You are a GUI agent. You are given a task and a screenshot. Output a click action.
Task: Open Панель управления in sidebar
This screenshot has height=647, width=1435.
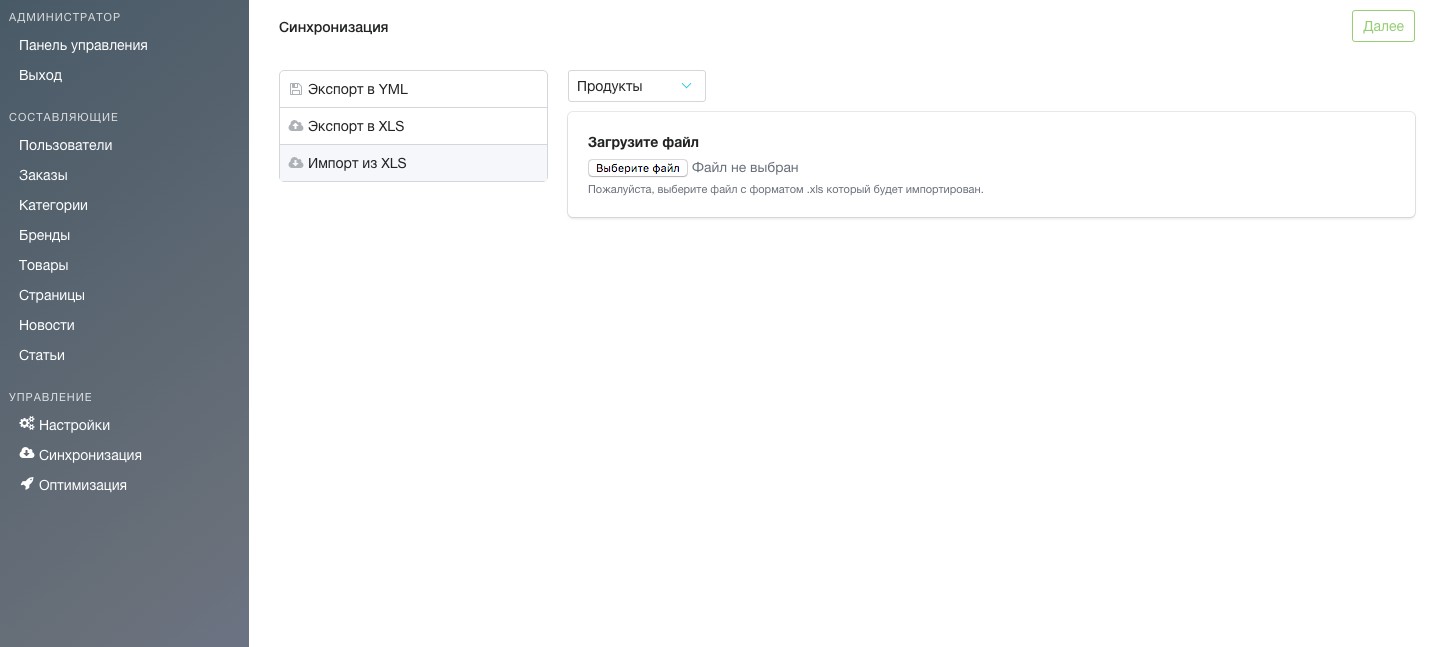tap(83, 45)
